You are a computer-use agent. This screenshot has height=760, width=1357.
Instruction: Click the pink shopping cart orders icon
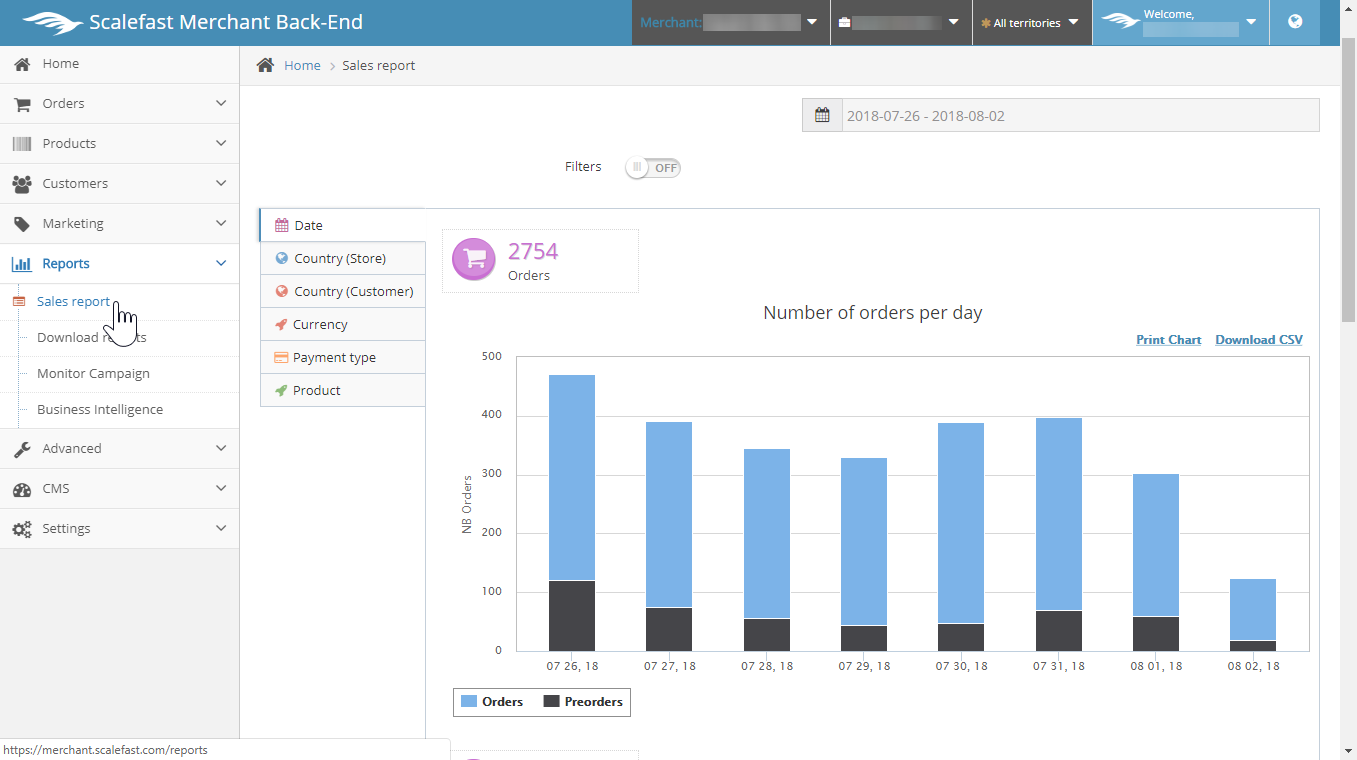(x=474, y=259)
